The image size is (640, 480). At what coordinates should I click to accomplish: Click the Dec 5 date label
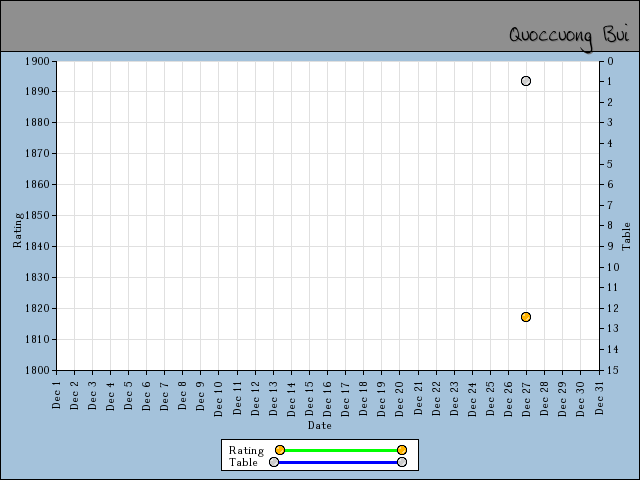tap(129, 396)
